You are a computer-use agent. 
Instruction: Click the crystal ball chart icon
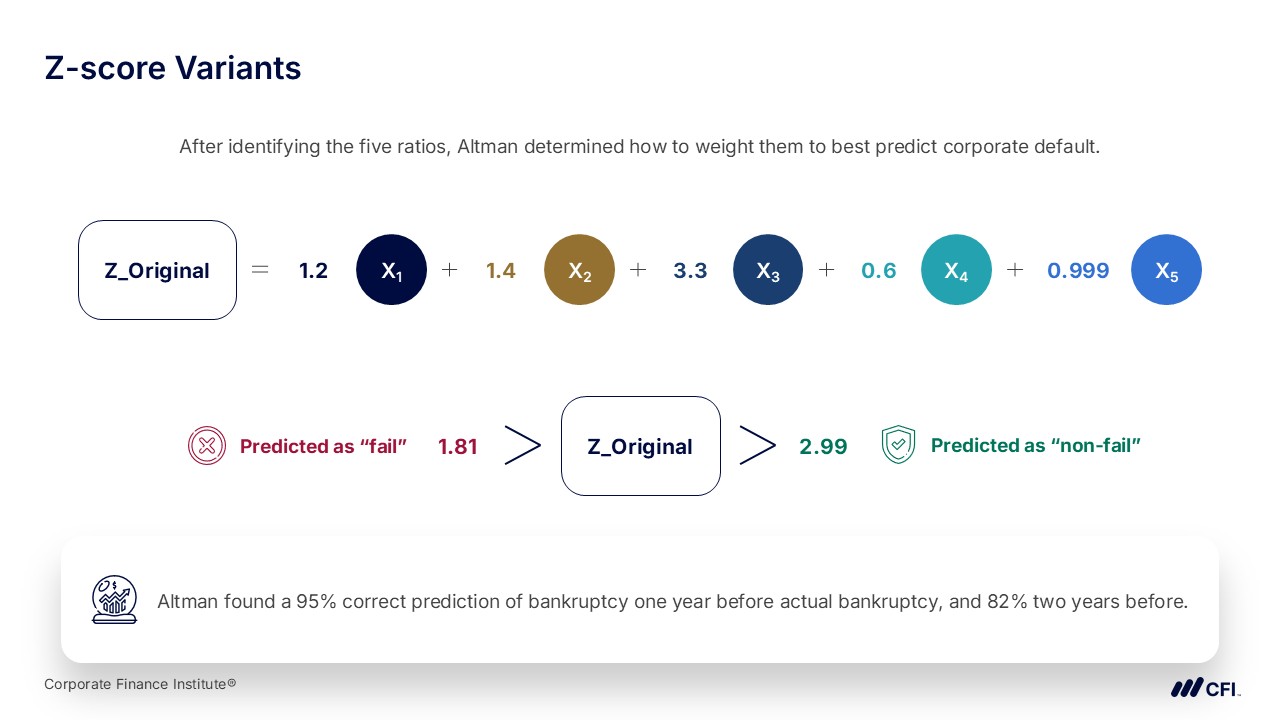point(114,600)
